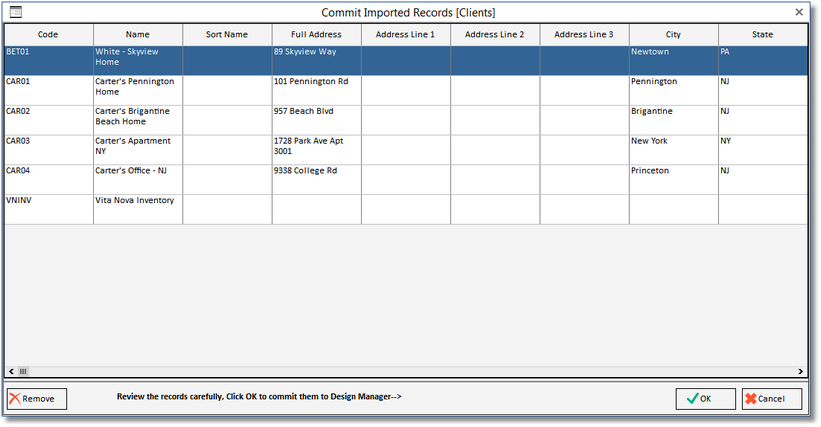Image resolution: width=821 pixels, height=427 pixels.
Task: Click the Princeton city cell
Action: [673, 180]
